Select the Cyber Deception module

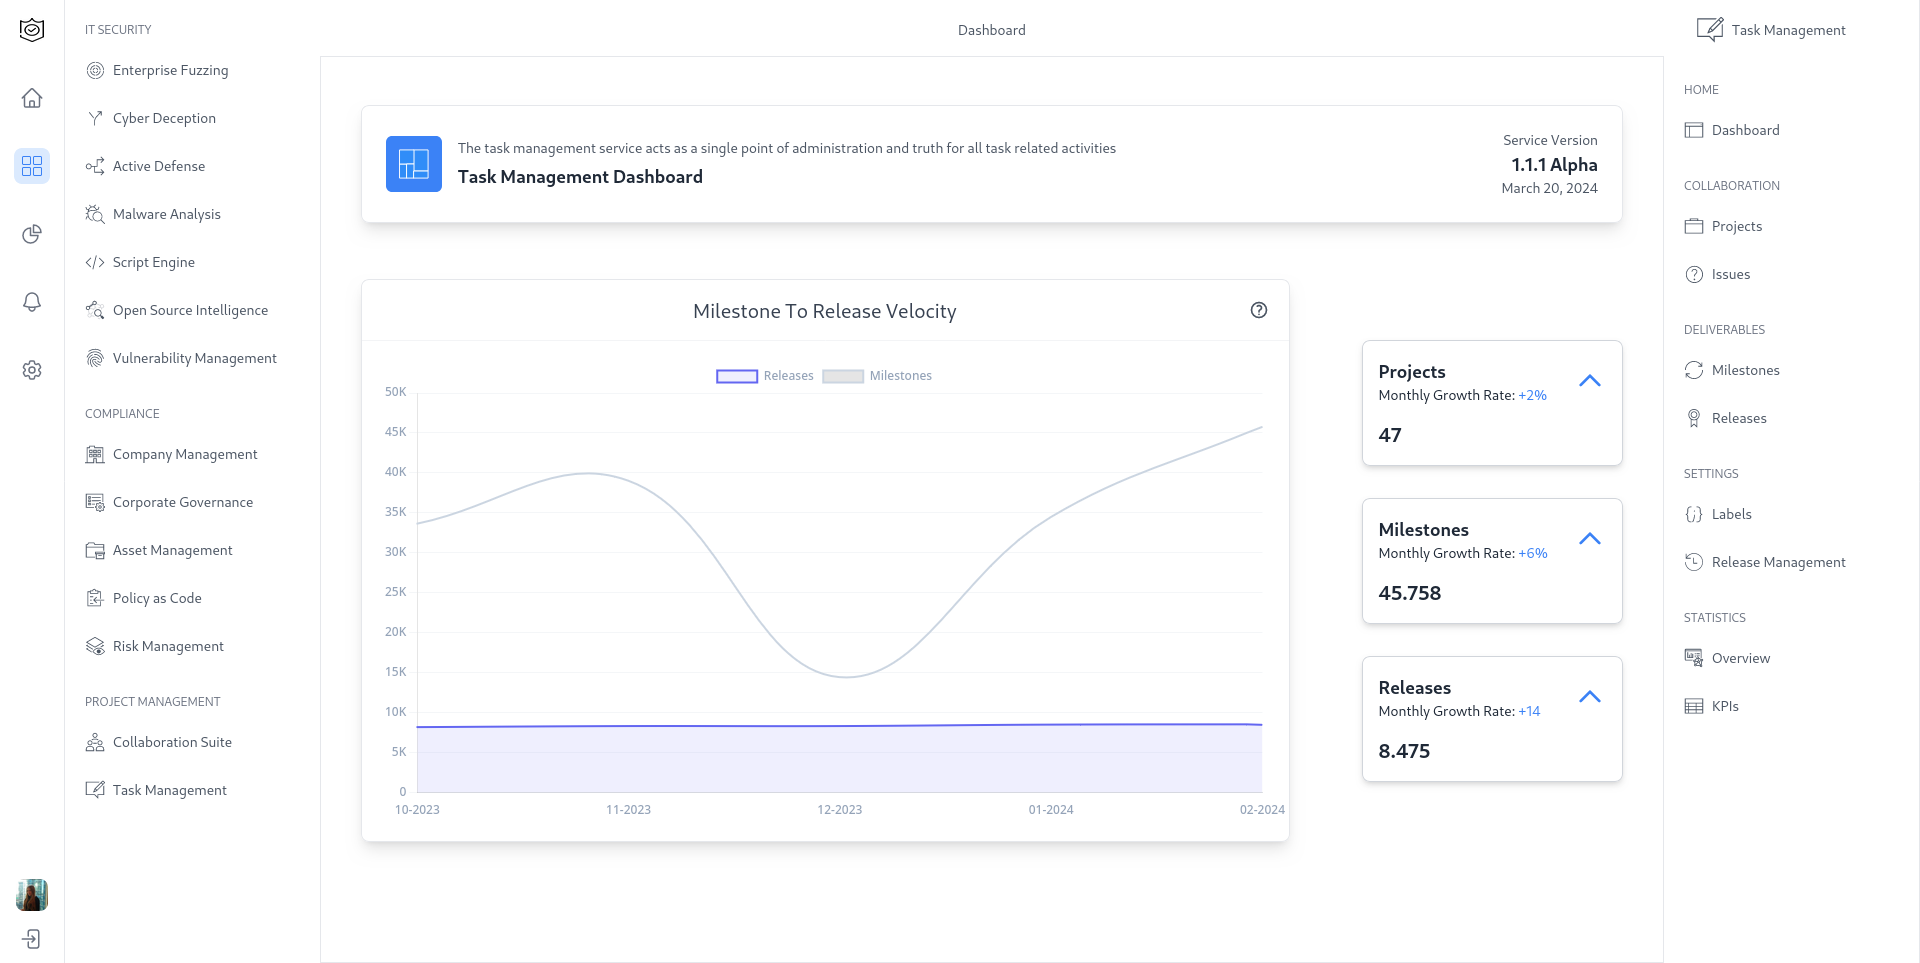(x=164, y=118)
